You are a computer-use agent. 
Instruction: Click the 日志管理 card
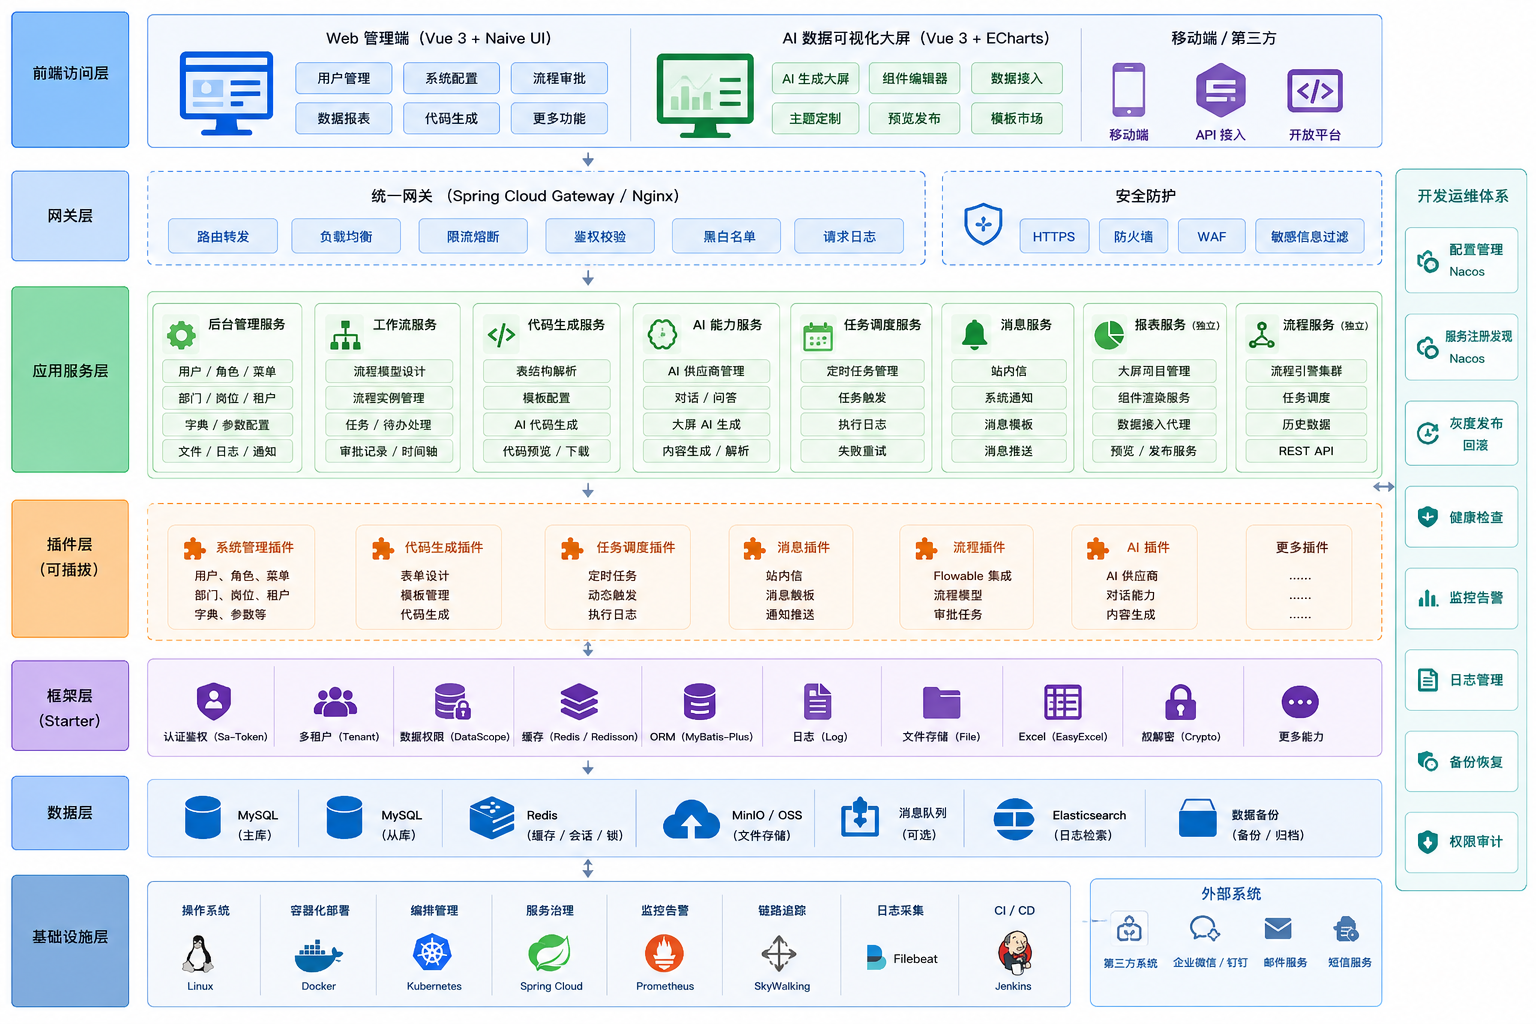[x=1461, y=680]
